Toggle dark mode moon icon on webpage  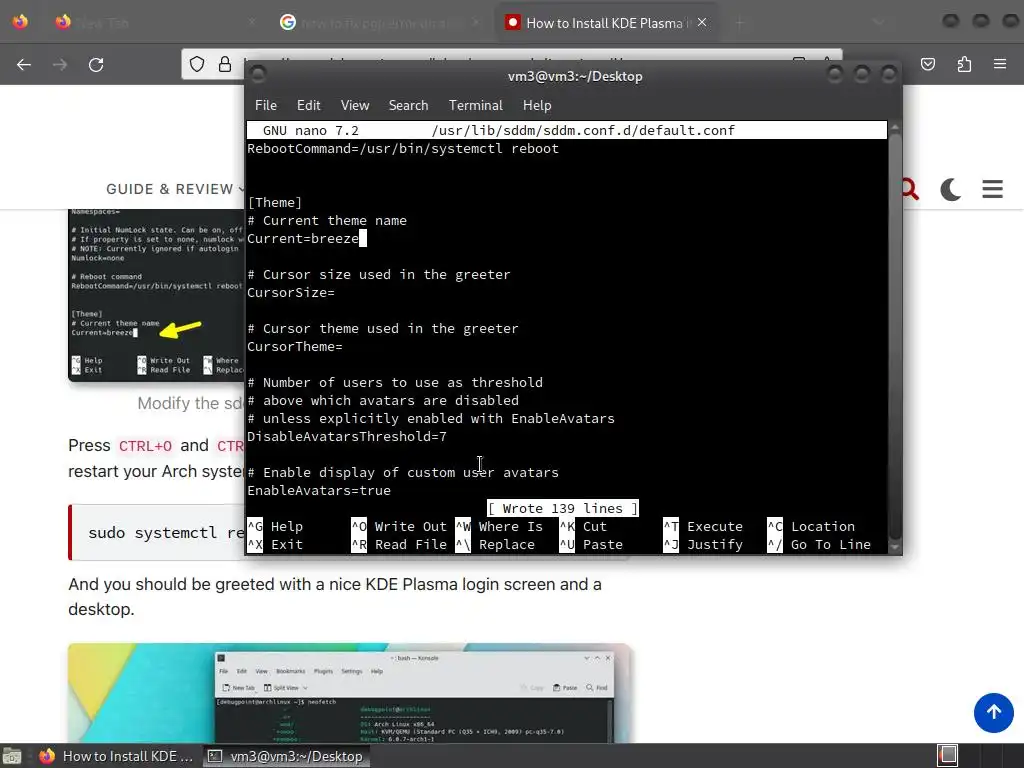(x=950, y=189)
